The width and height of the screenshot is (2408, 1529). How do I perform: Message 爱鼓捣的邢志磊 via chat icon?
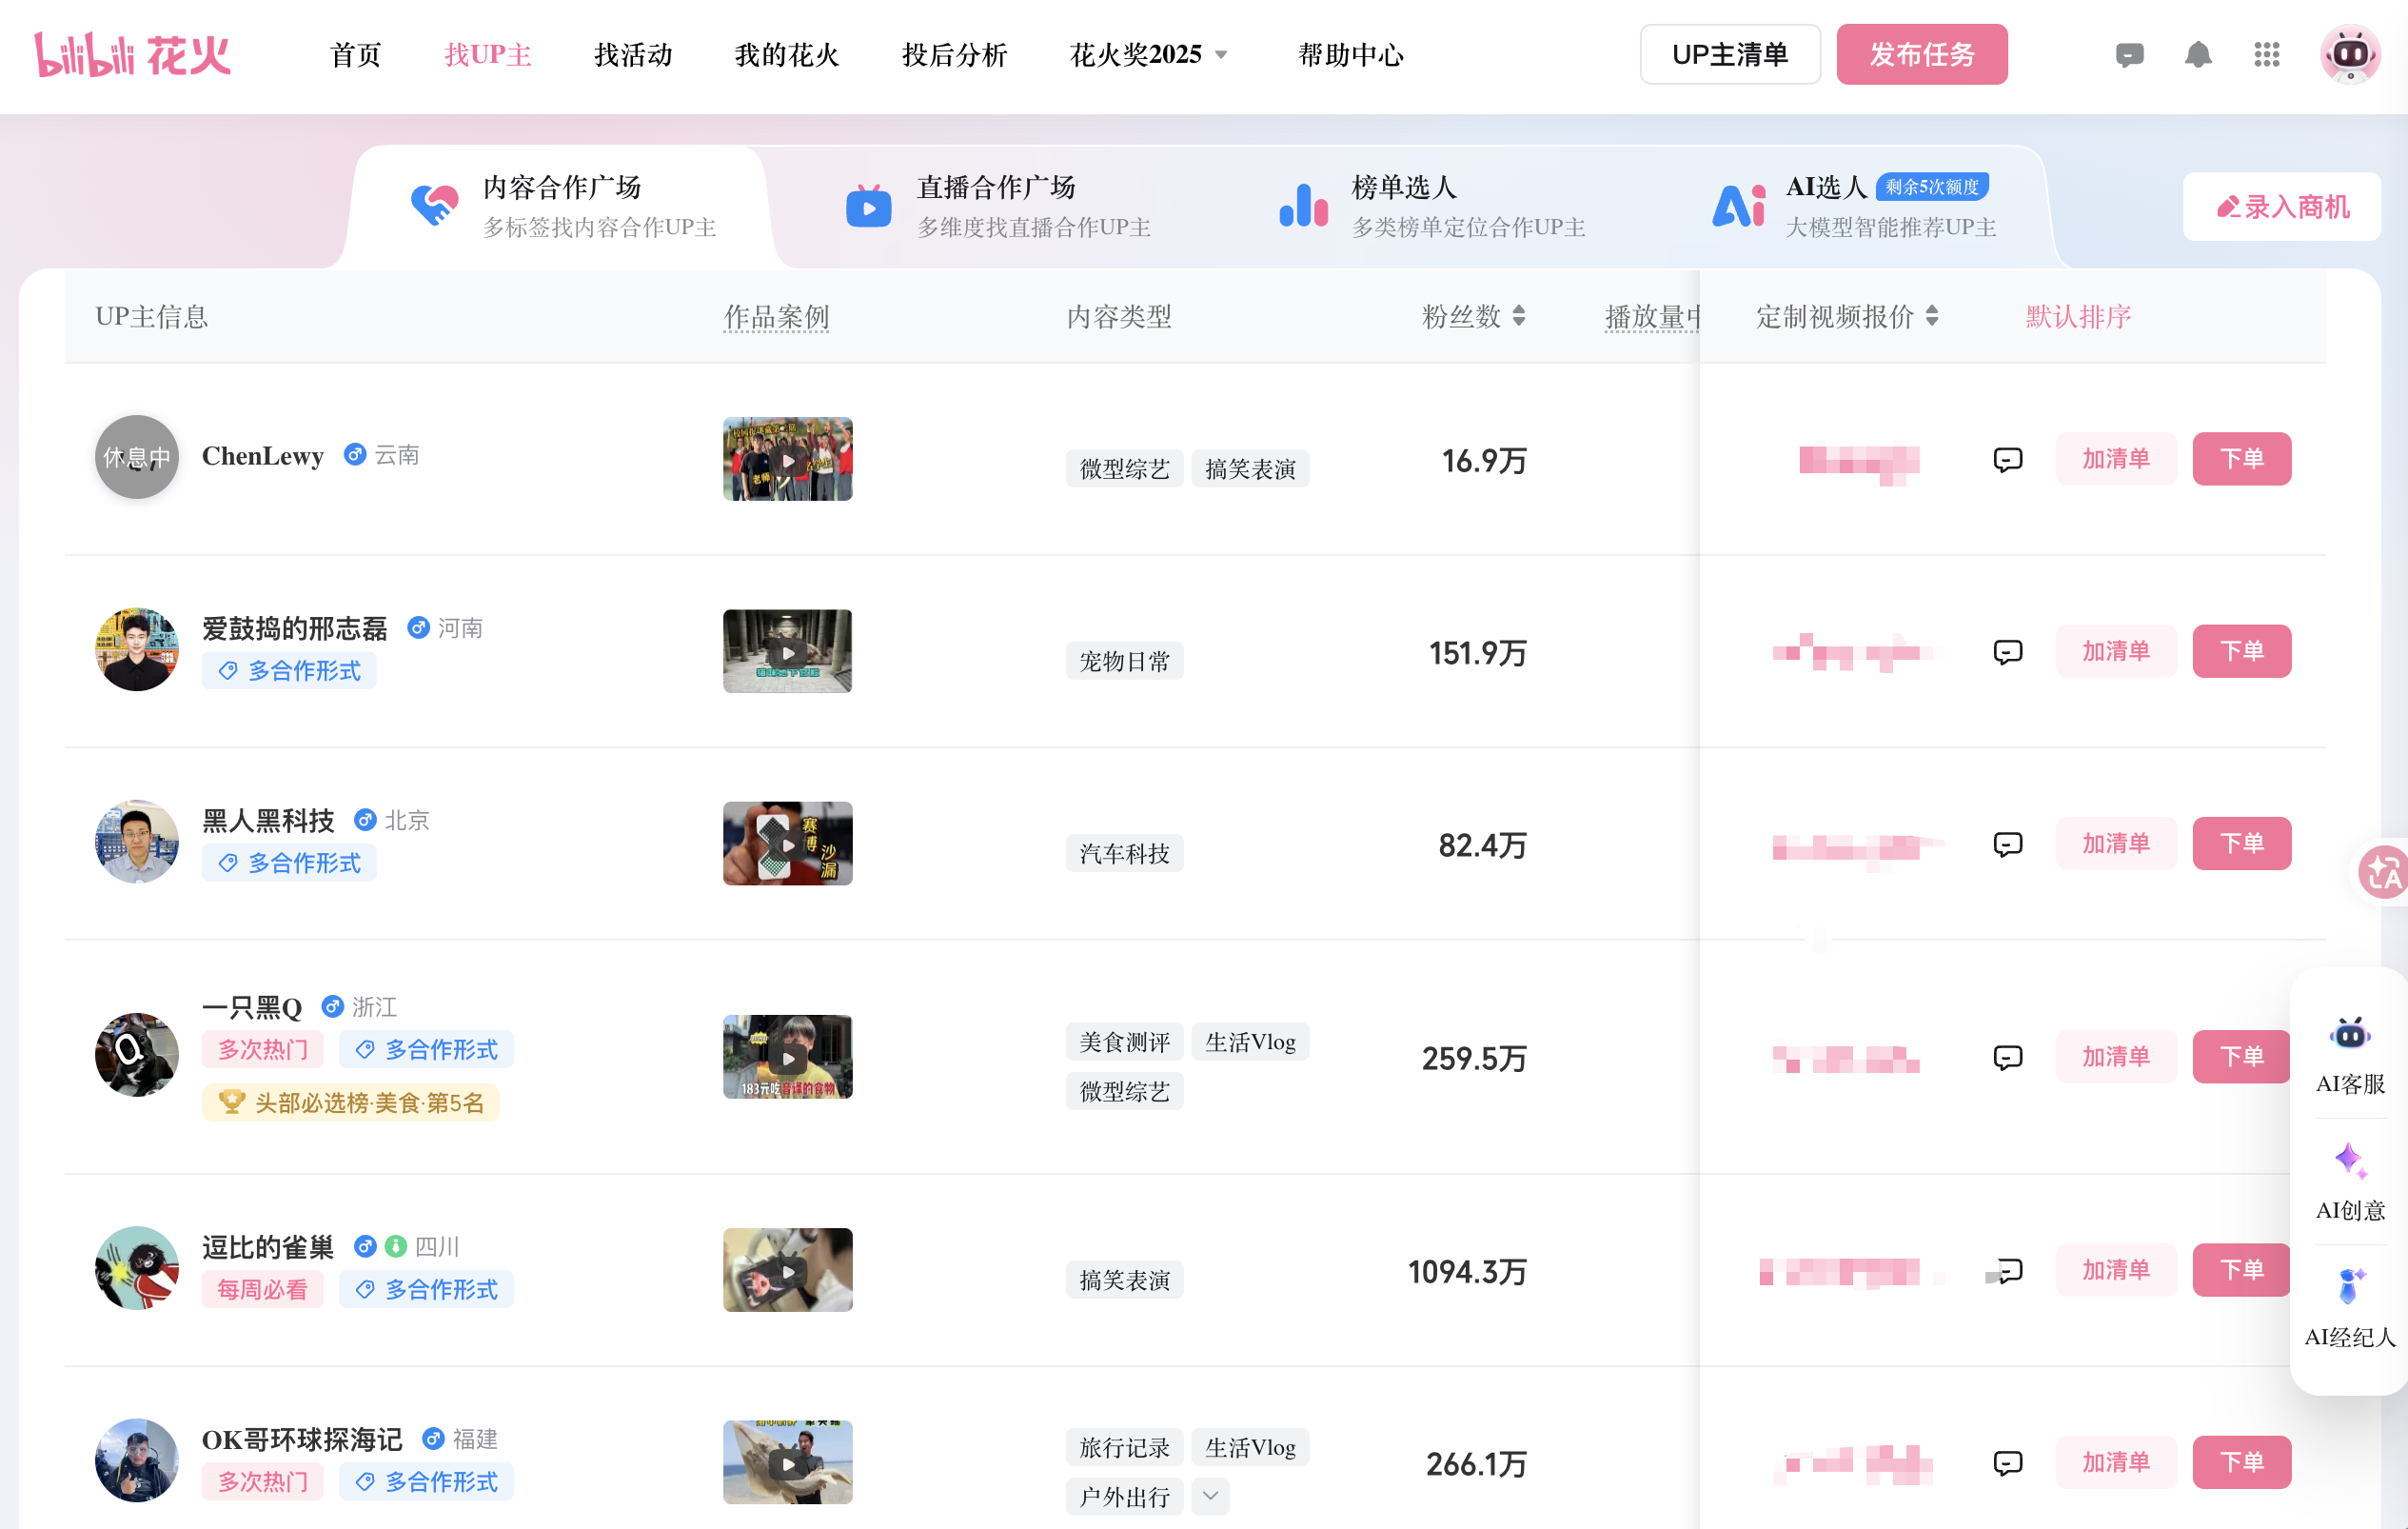pos(2007,652)
